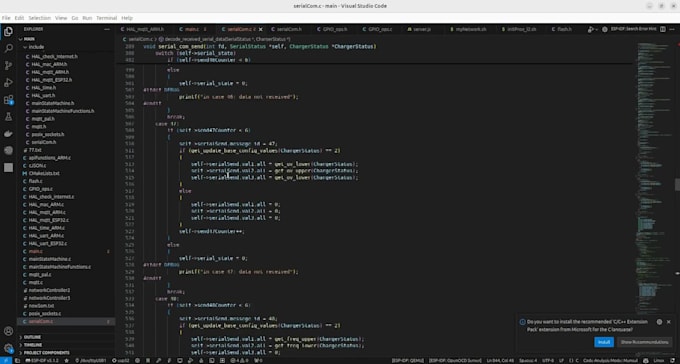Click ESP-IDF: Search Error Hint button
680x364 pixels.
click(x=633, y=29)
